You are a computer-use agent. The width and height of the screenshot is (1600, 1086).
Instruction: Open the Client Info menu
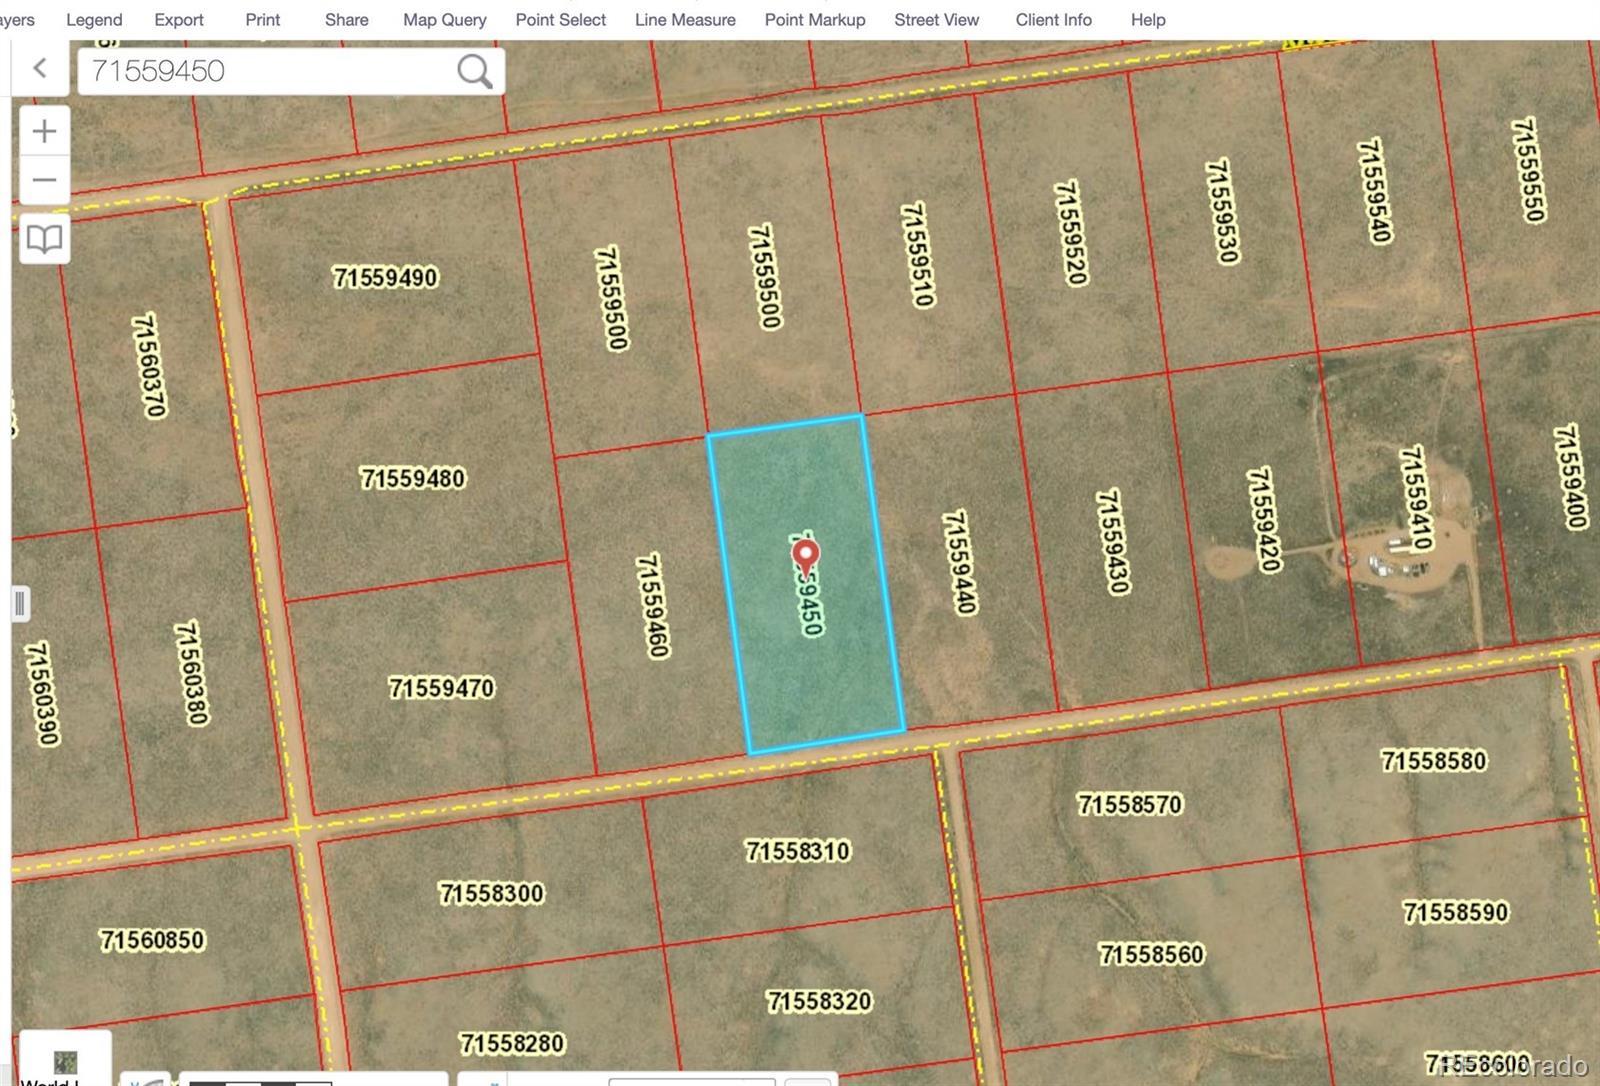tap(1054, 20)
